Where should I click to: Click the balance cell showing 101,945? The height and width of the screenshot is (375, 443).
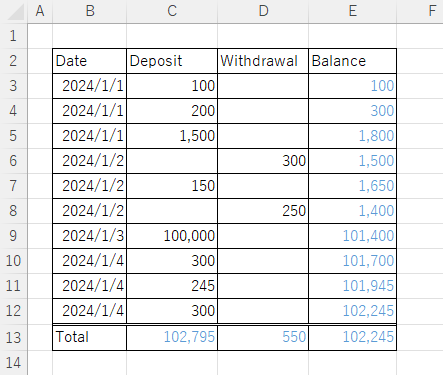pyautogui.click(x=353, y=286)
